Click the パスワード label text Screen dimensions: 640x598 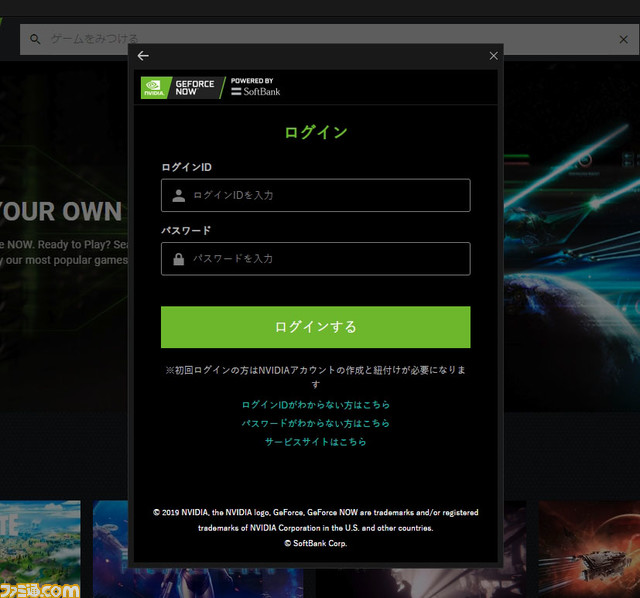tap(186, 231)
